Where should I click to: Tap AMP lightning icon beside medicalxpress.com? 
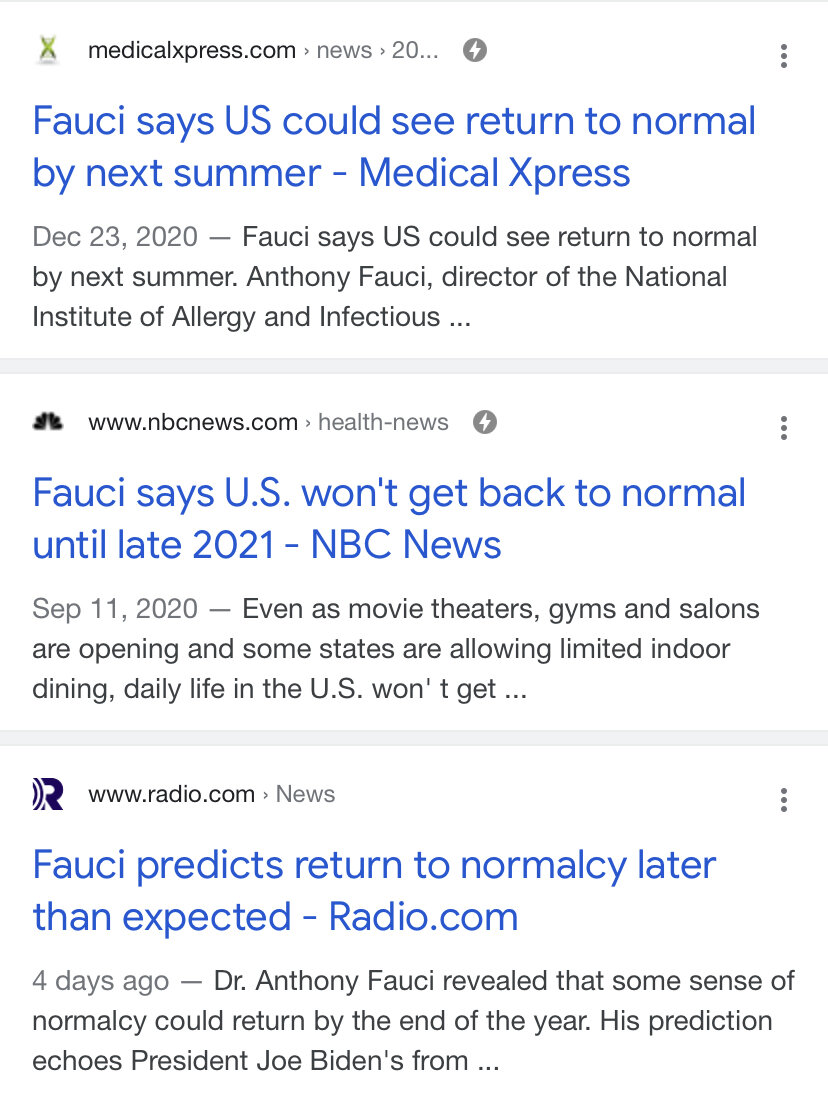point(475,51)
